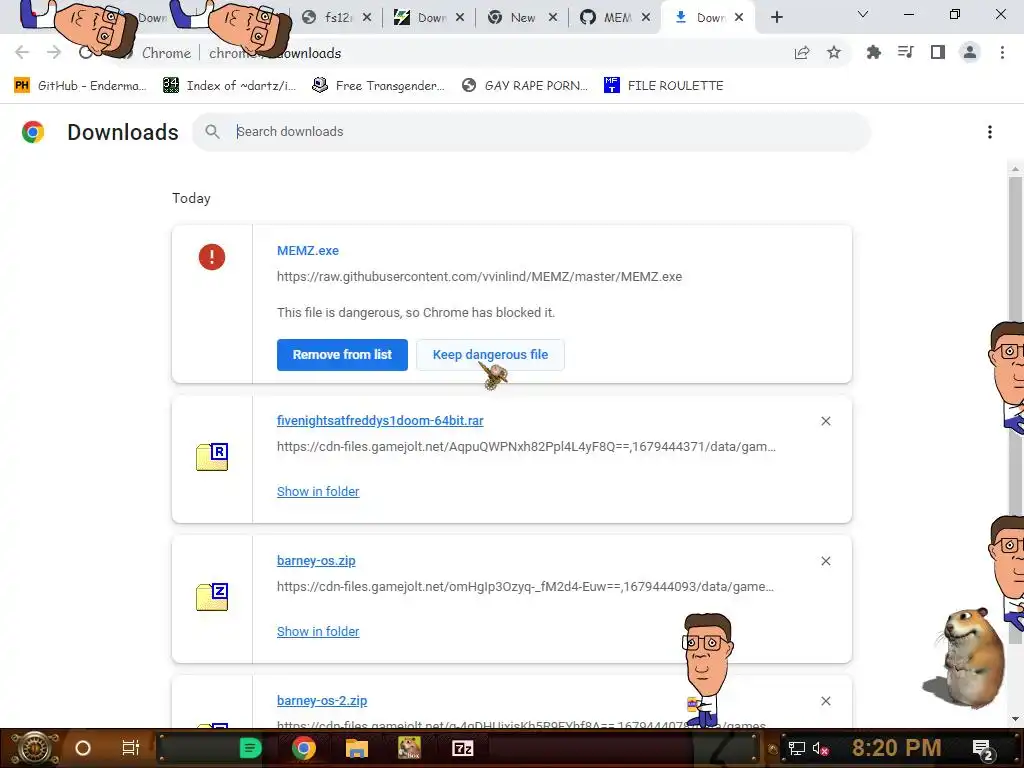1024x768 pixels.
Task: Go forward to next page
Action: [x=54, y=53]
